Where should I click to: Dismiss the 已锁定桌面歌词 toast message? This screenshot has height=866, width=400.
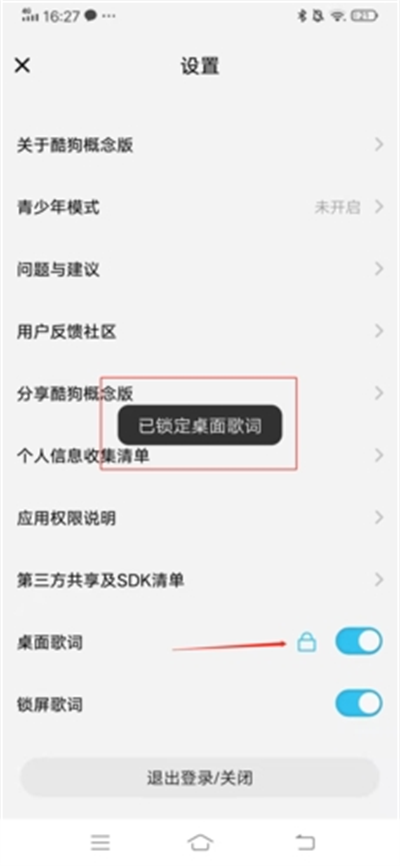tap(200, 426)
